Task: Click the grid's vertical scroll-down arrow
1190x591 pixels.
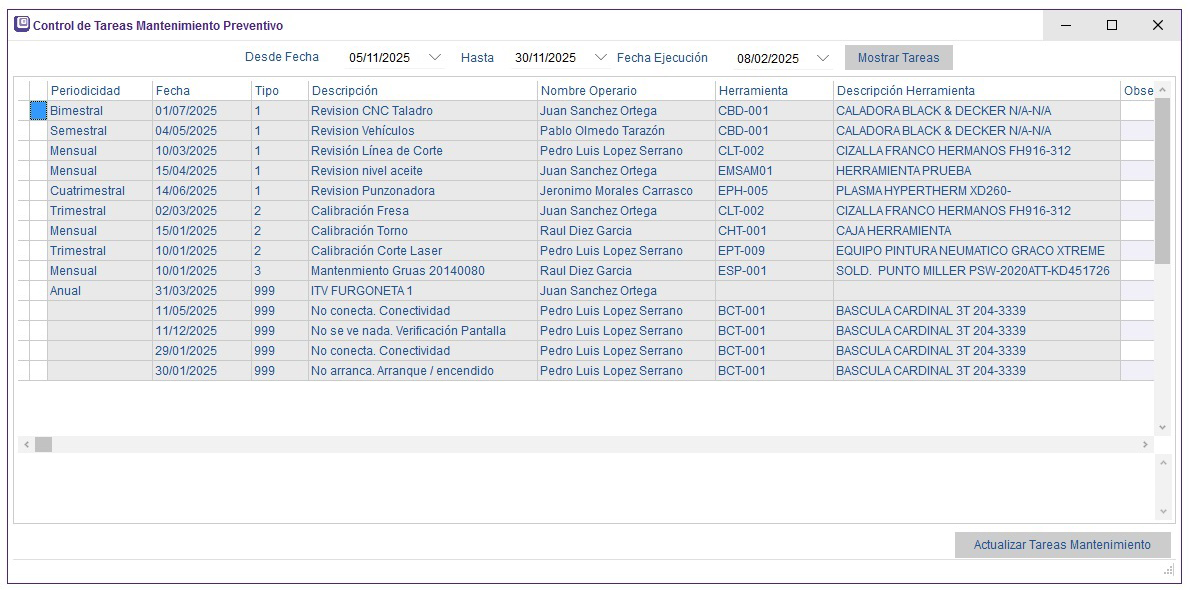Action: coord(1162,427)
